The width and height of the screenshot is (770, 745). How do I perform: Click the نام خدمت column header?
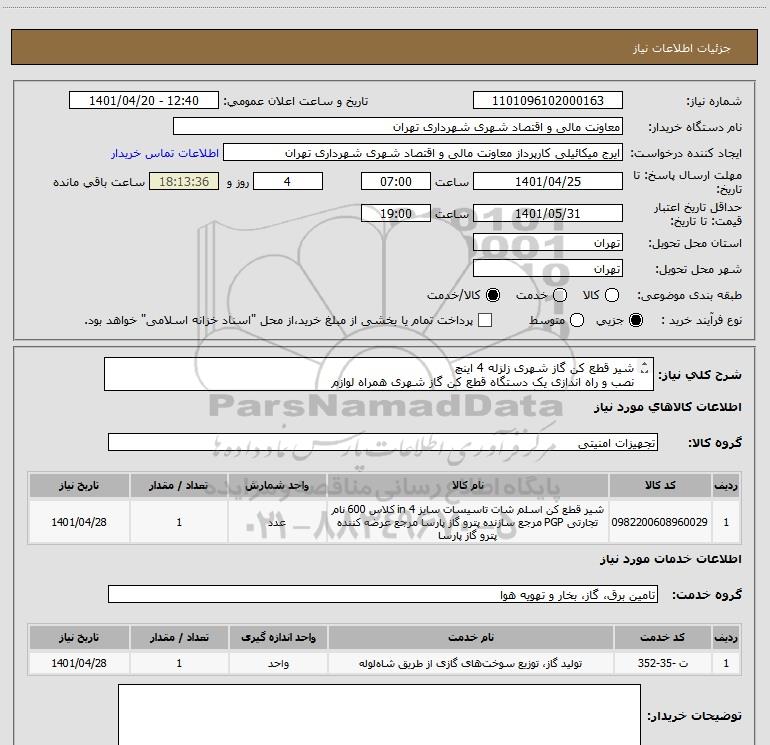tap(470, 637)
